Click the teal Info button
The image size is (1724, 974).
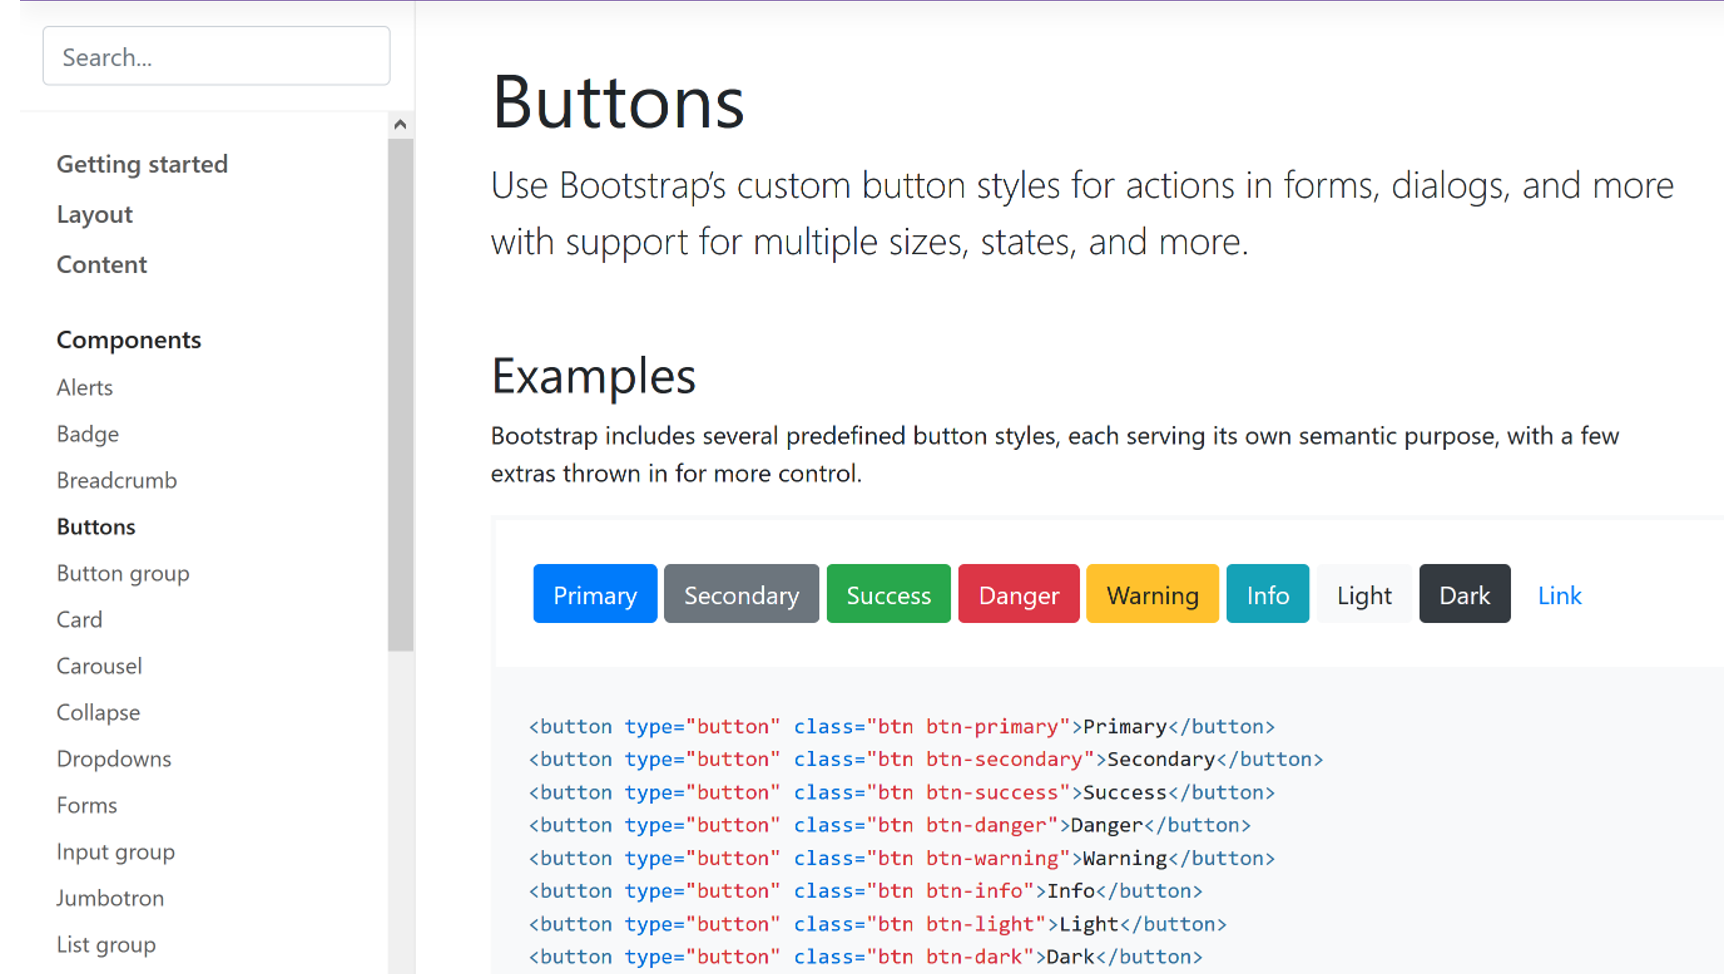[1268, 594]
